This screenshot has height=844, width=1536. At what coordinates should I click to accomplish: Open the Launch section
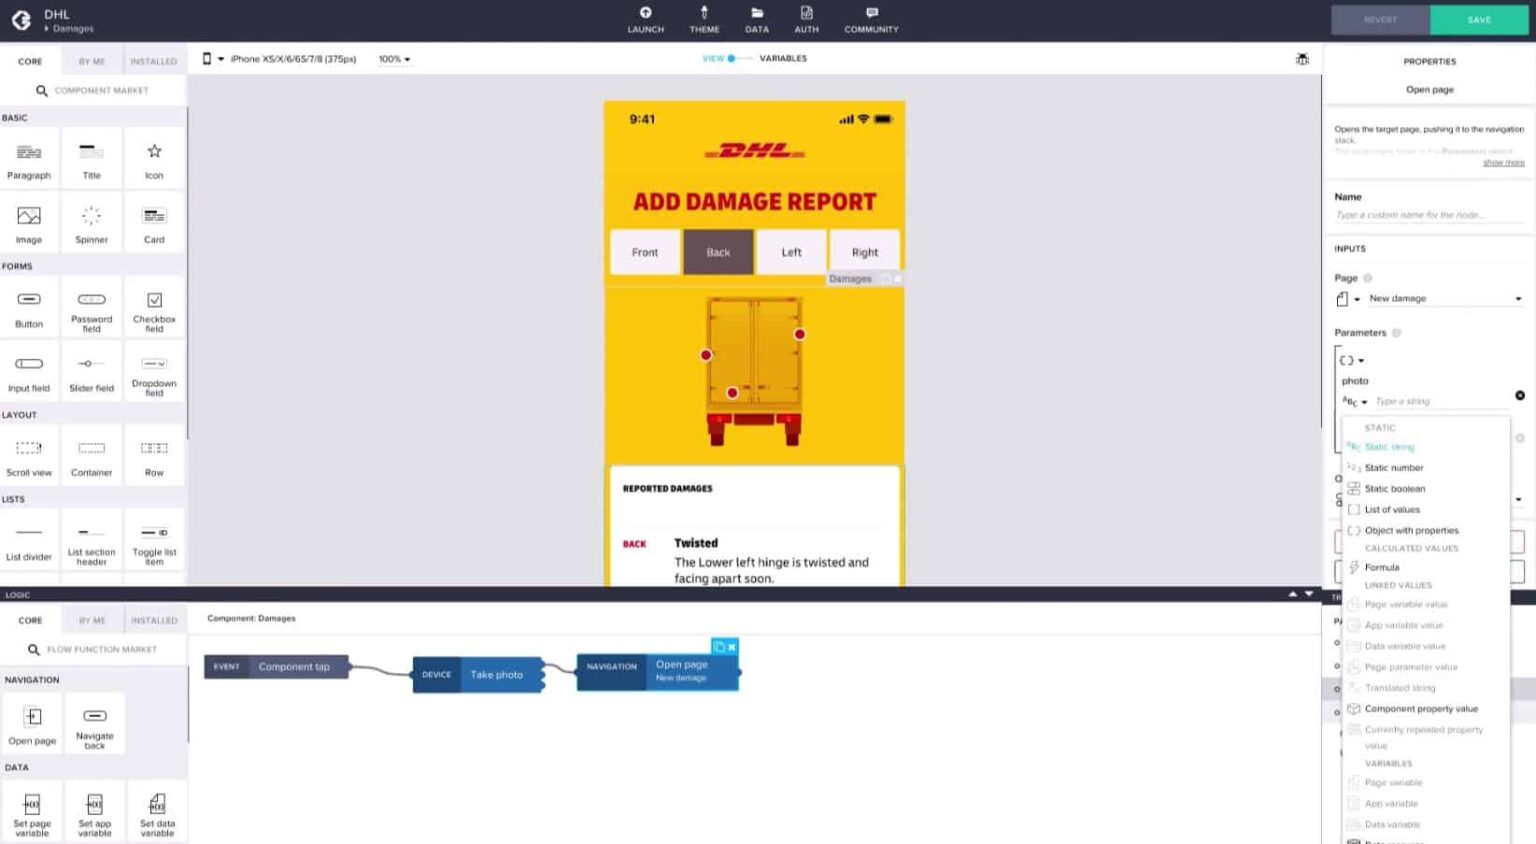tap(645, 20)
